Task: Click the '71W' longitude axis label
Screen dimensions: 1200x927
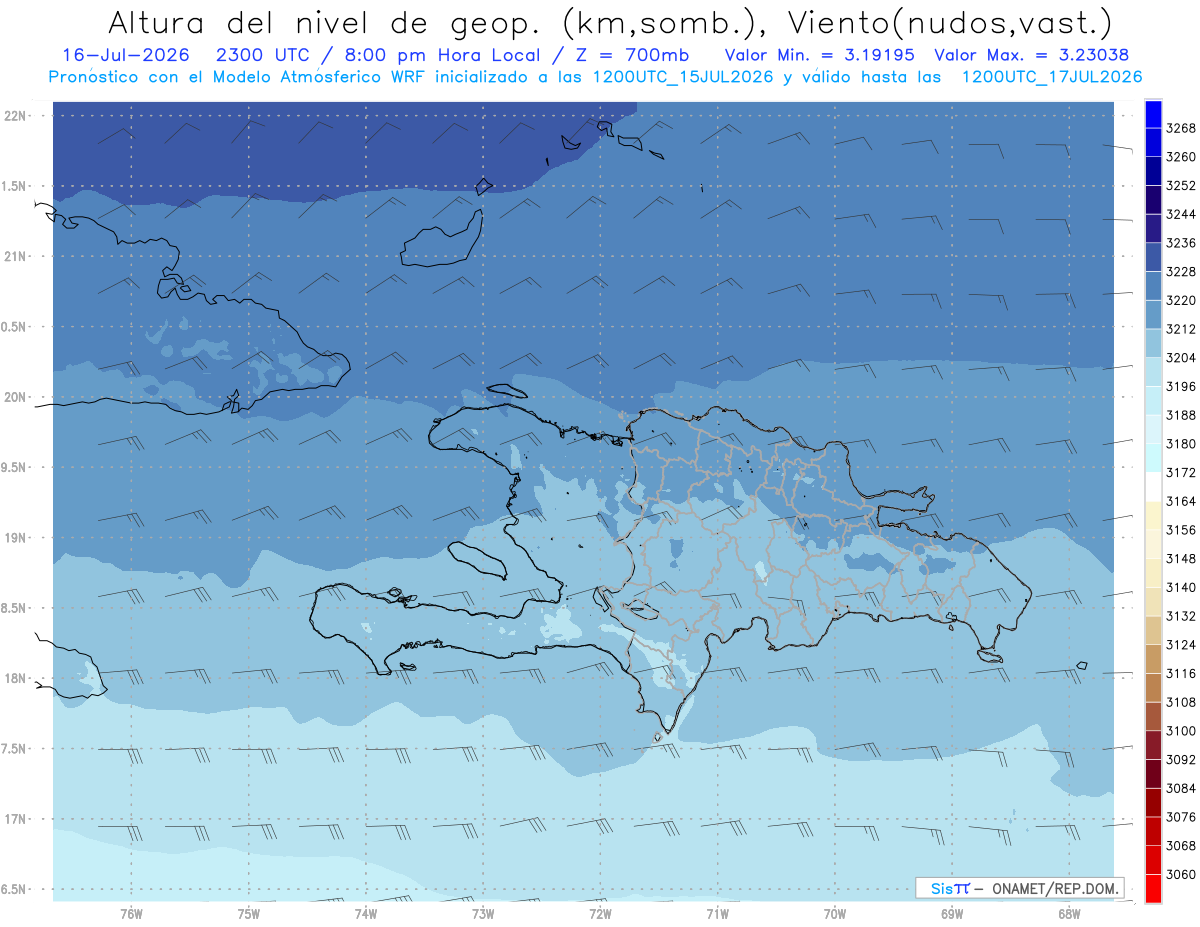Action: 717,914
